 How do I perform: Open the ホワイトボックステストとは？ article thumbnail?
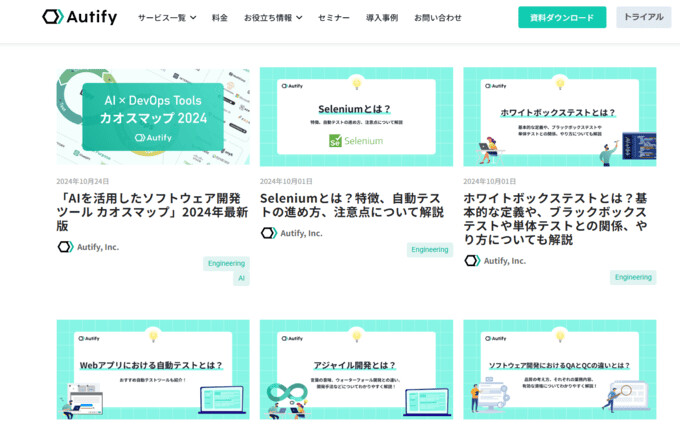559,116
